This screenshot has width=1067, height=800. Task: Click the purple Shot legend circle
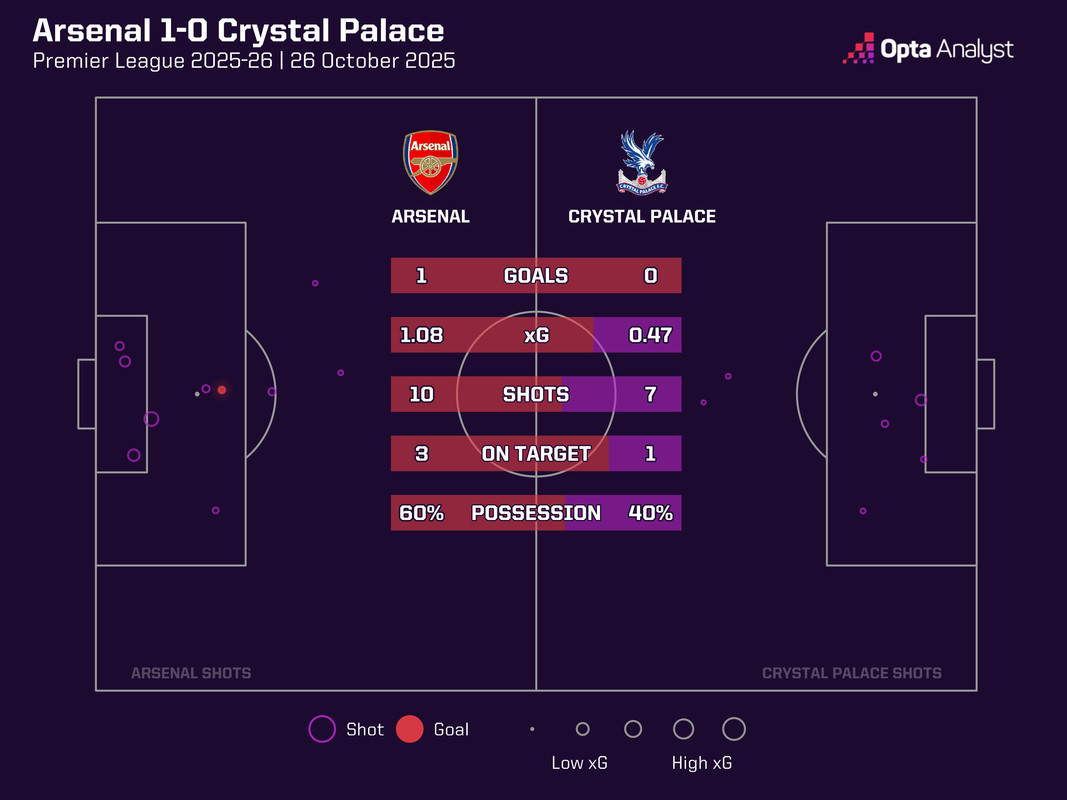point(322,729)
